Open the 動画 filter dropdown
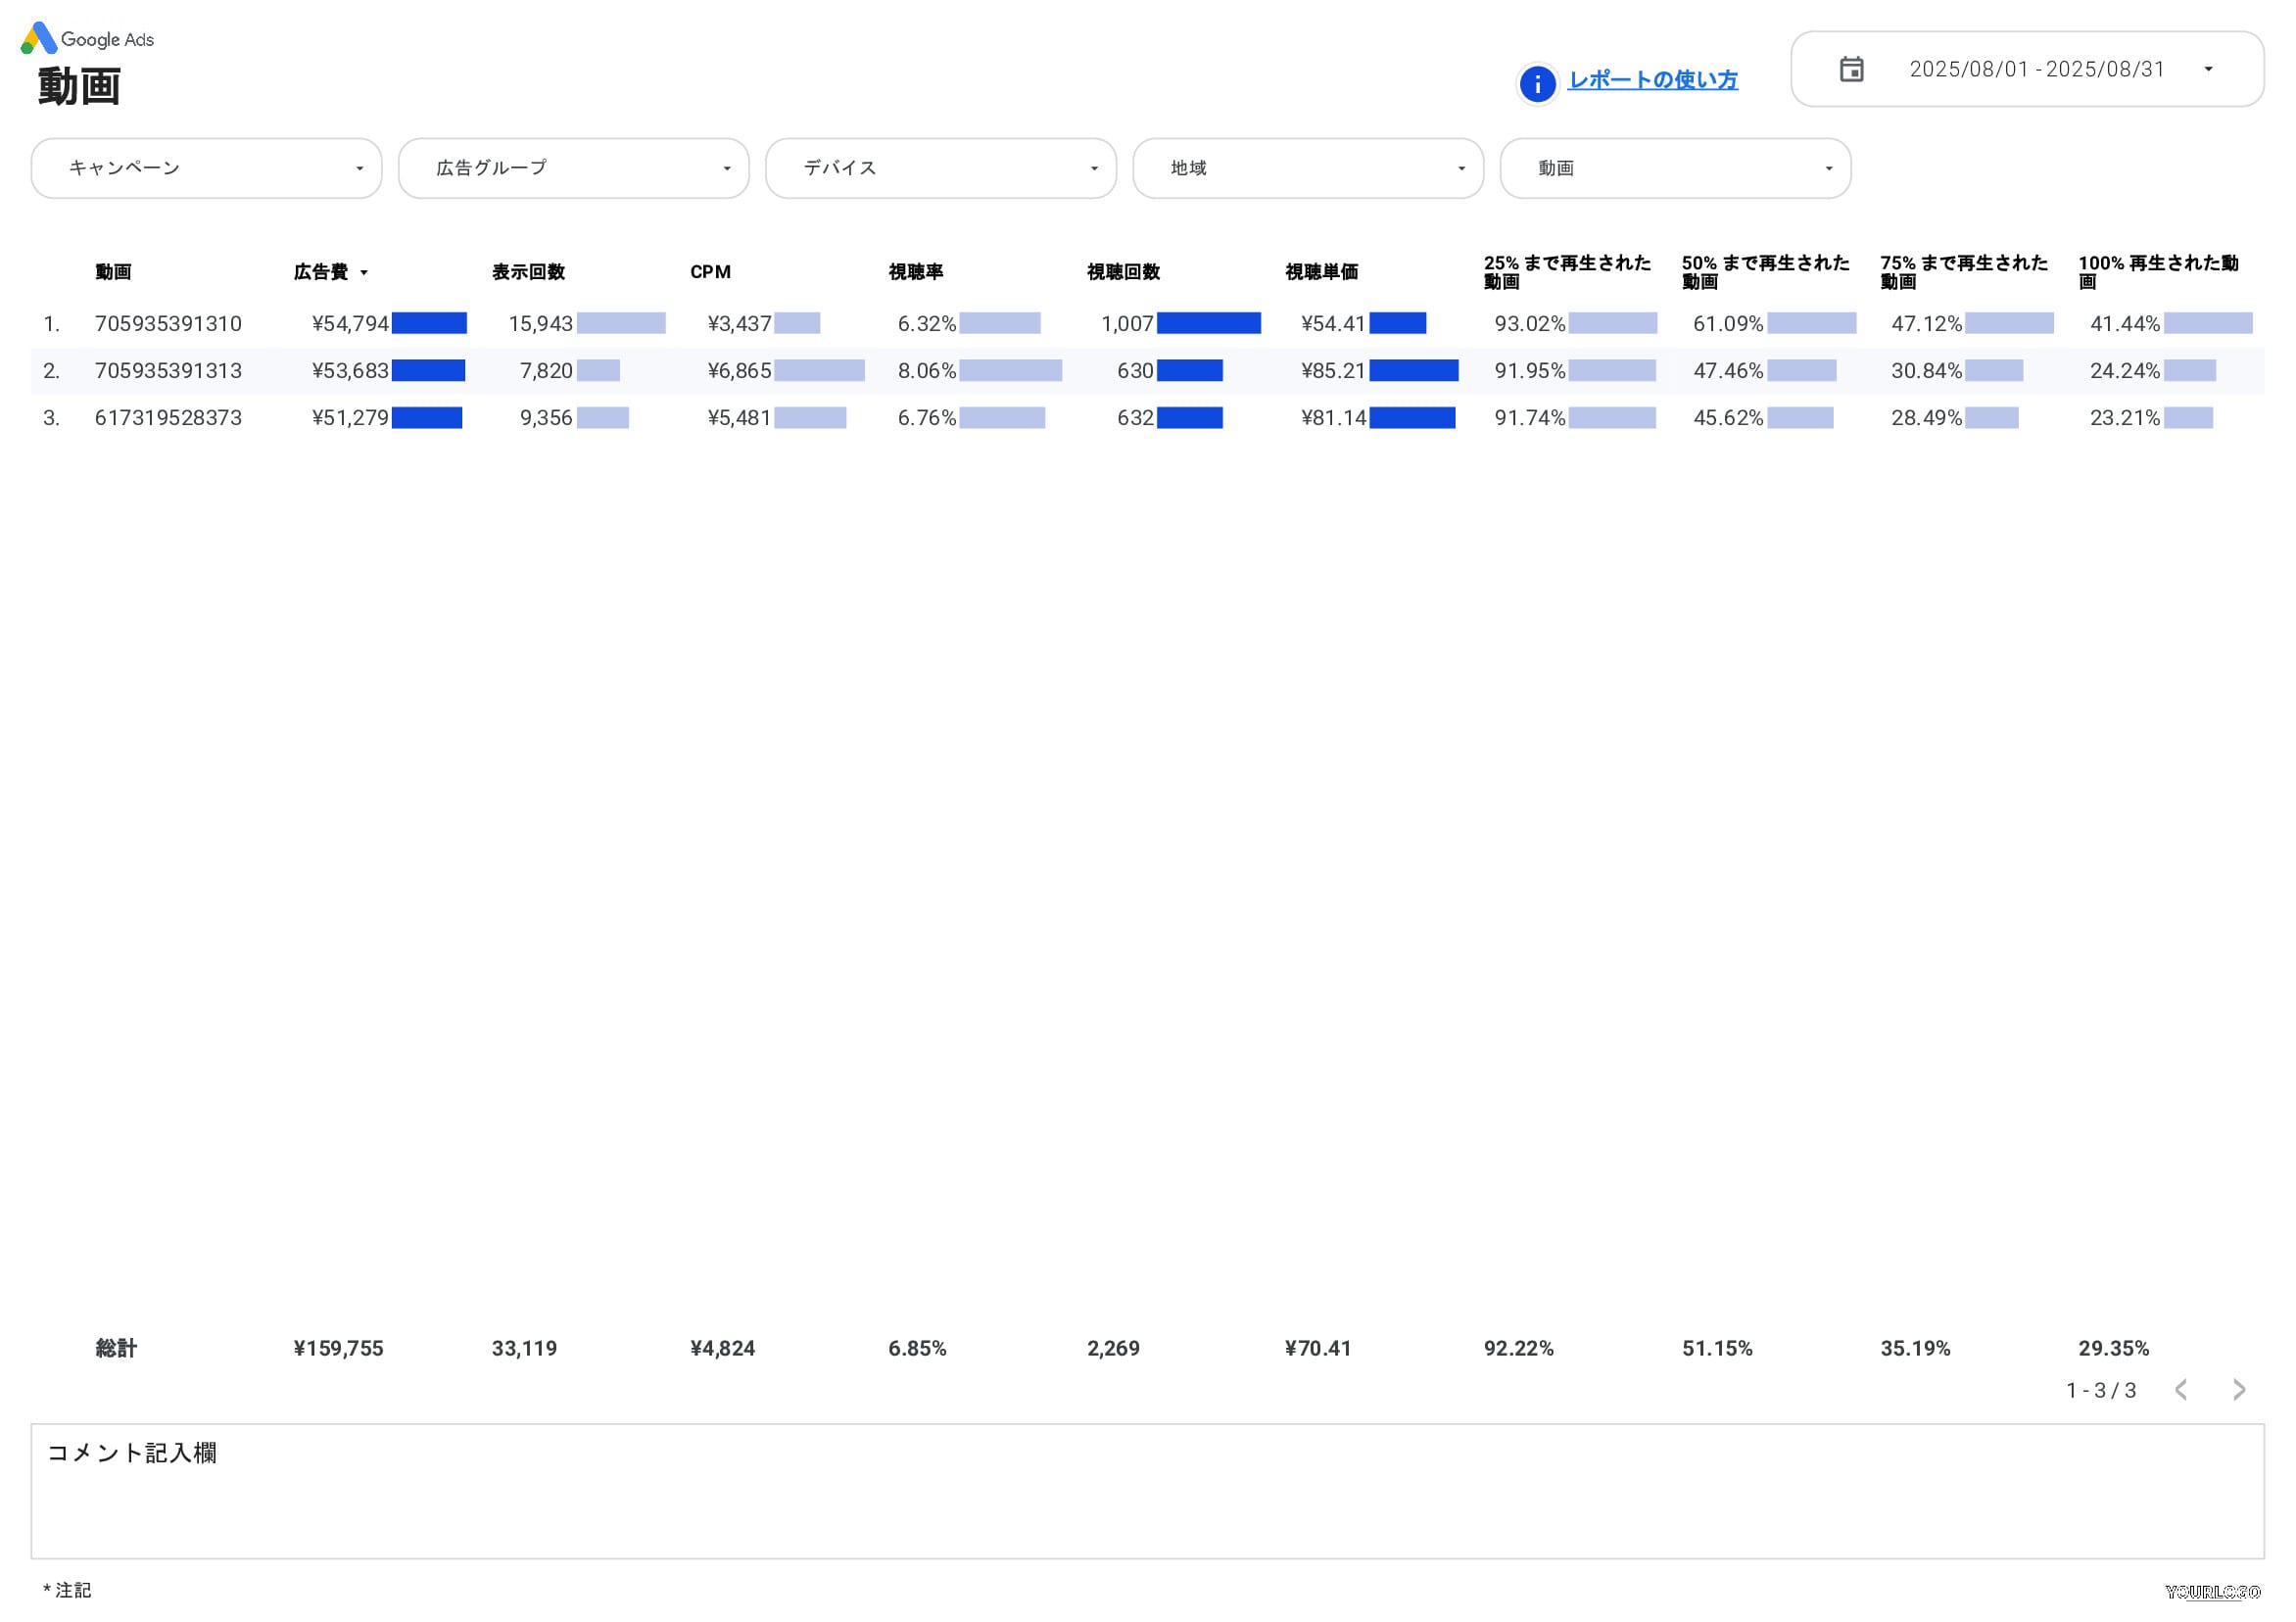 (x=1675, y=168)
